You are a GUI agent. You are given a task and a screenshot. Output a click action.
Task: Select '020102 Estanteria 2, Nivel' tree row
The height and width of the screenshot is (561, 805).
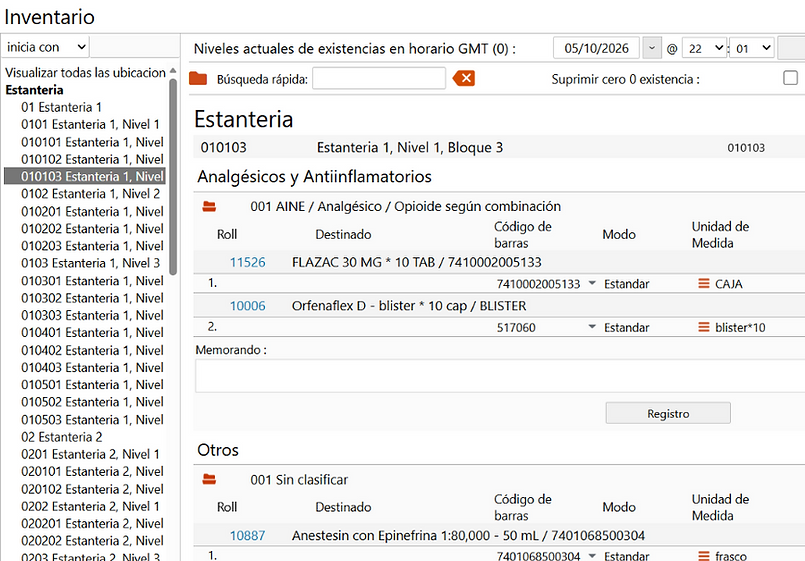(x=92, y=489)
